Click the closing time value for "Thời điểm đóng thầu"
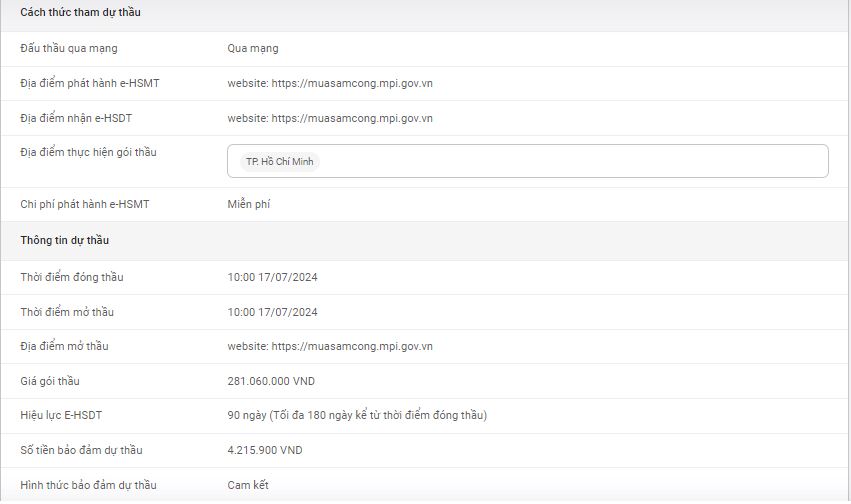 pos(272,277)
